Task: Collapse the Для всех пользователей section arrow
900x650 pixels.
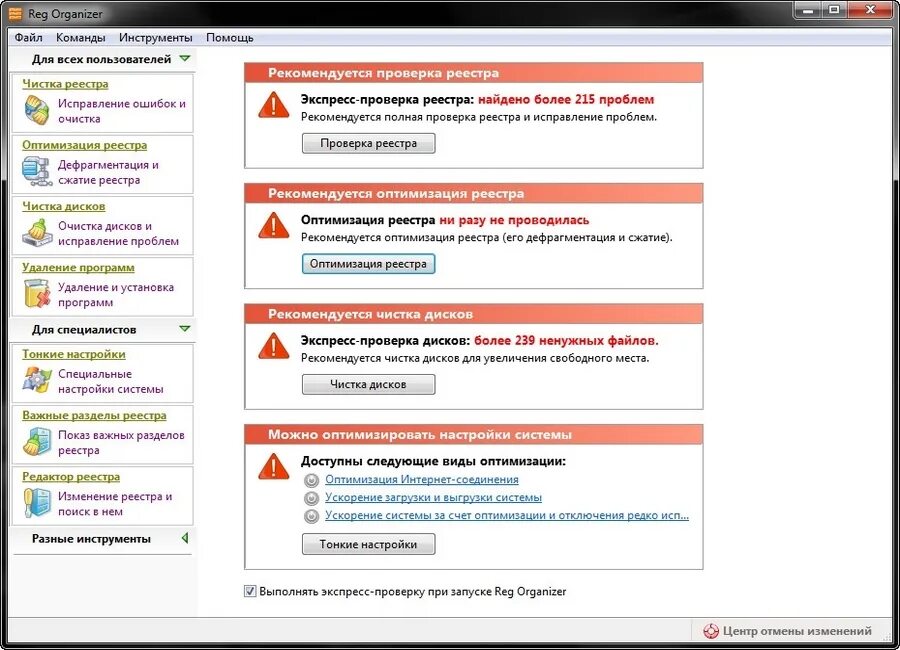Action: click(x=184, y=59)
